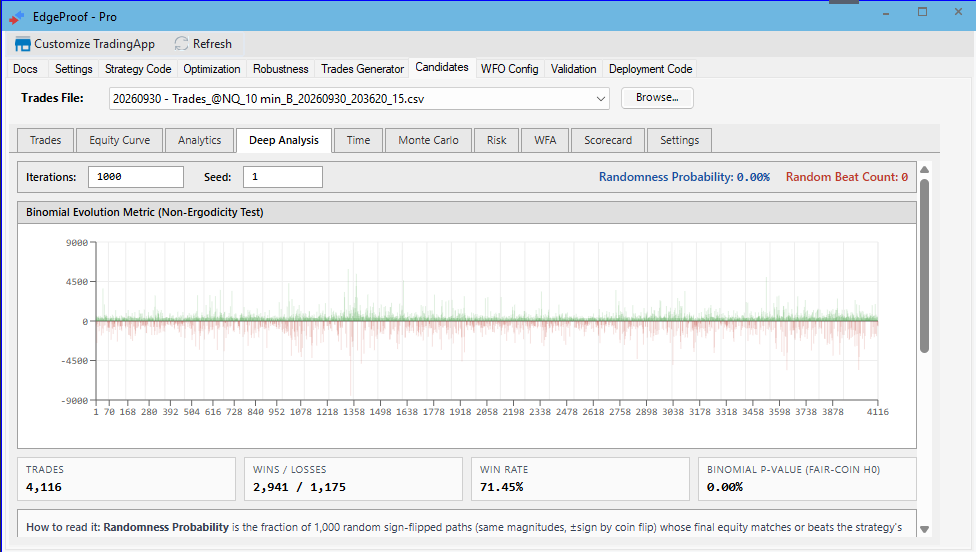This screenshot has height=552, width=976.
Task: Switch to the Risk sub-tab
Action: pos(497,140)
